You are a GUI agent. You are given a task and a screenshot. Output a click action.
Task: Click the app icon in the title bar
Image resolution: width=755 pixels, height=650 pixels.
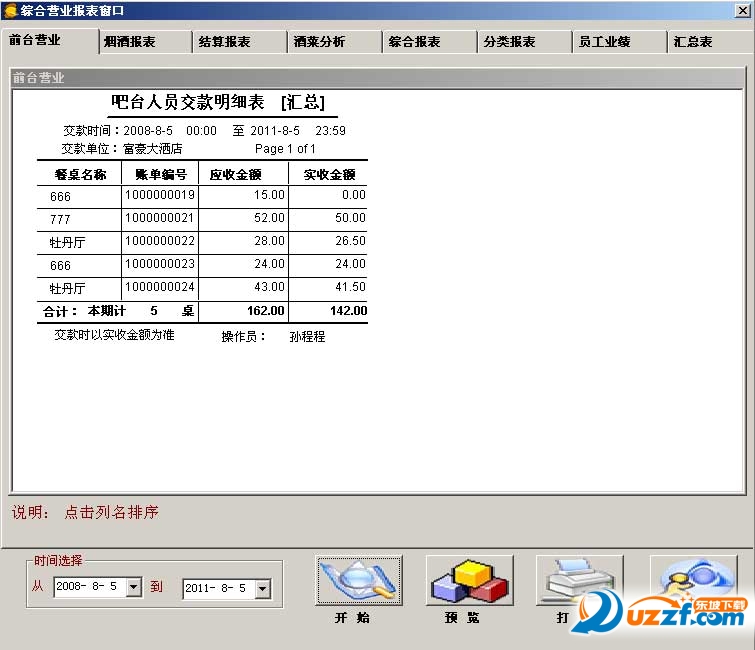pyautogui.click(x=10, y=10)
